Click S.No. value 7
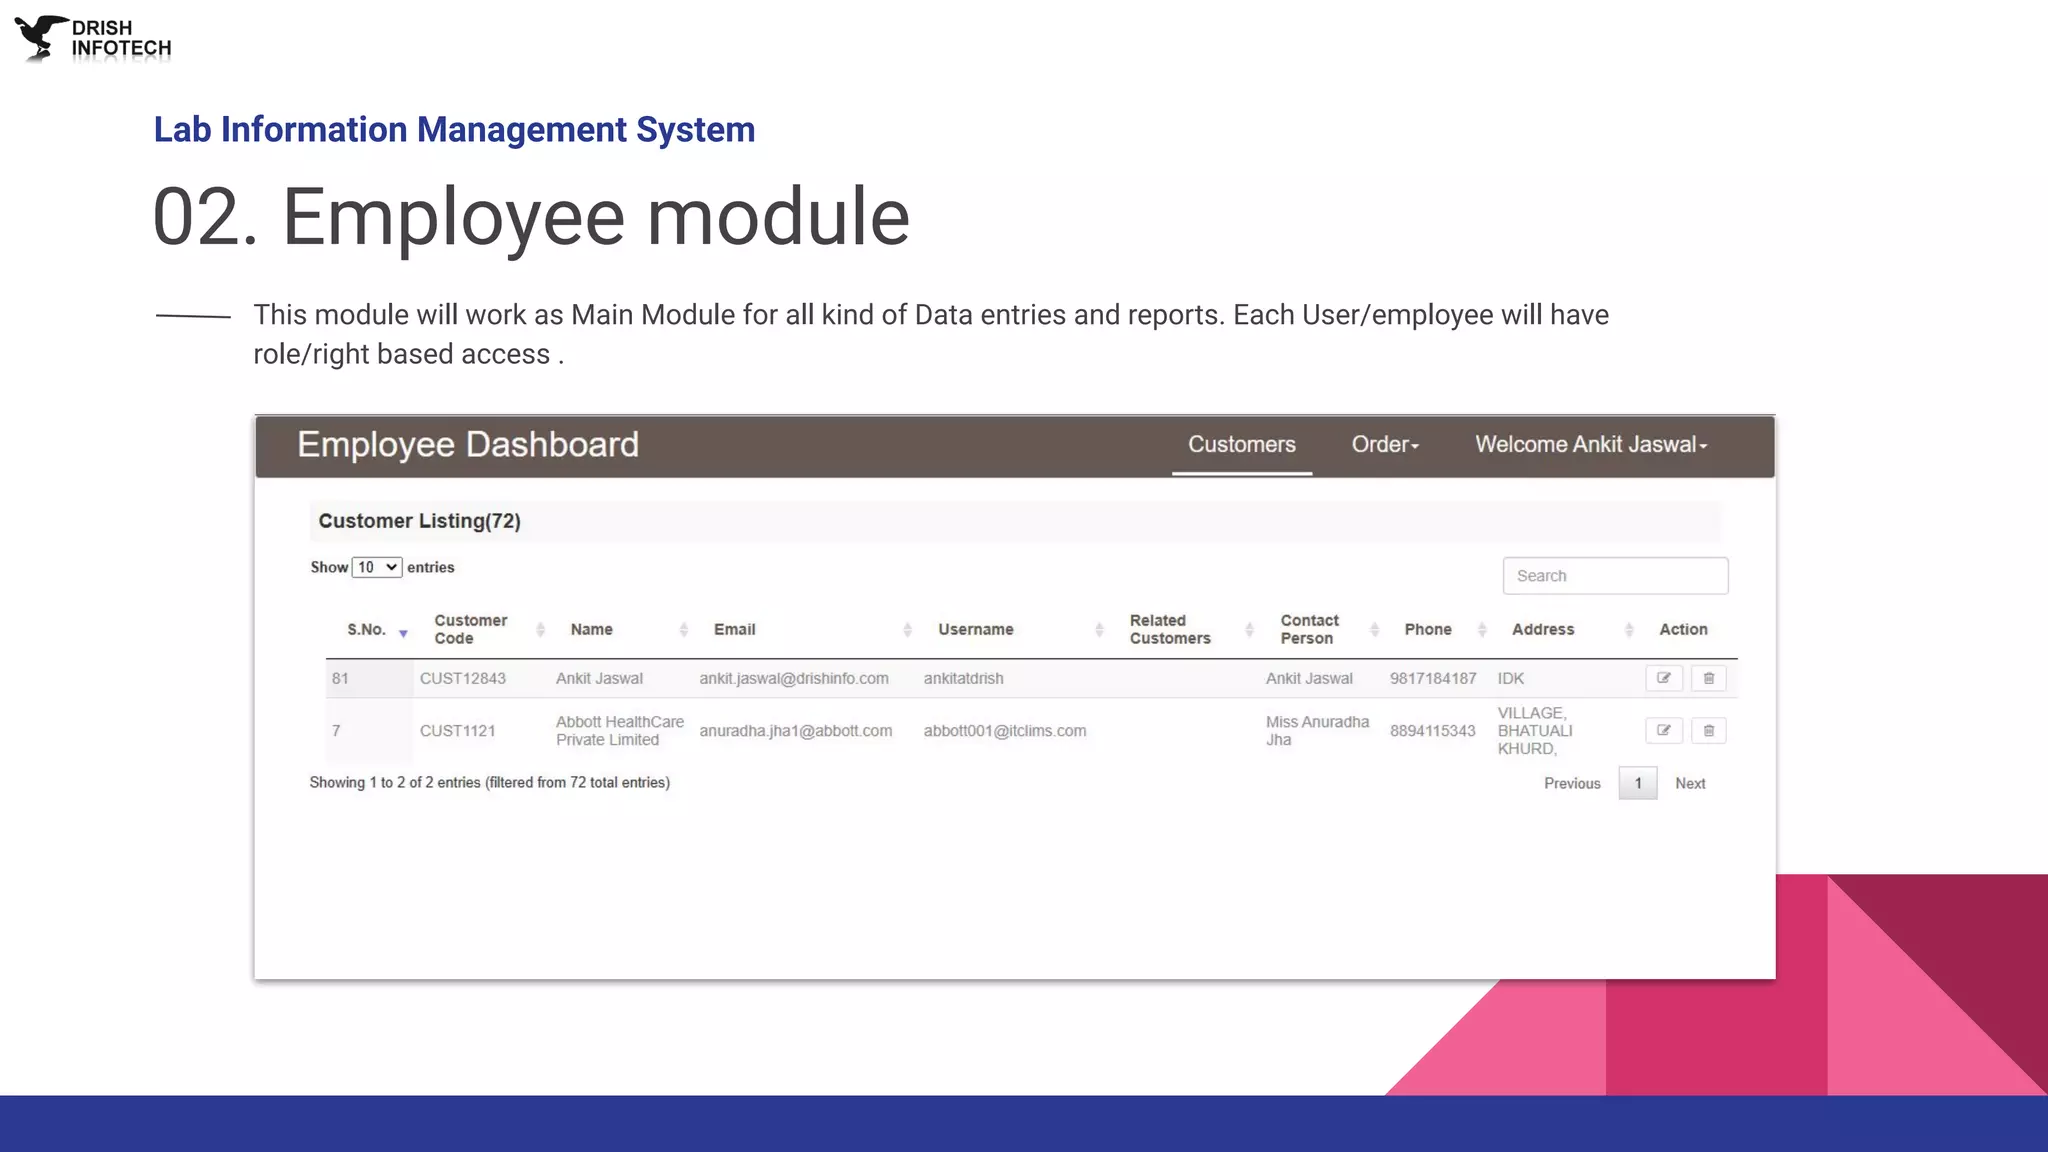This screenshot has height=1152, width=2048. (336, 731)
